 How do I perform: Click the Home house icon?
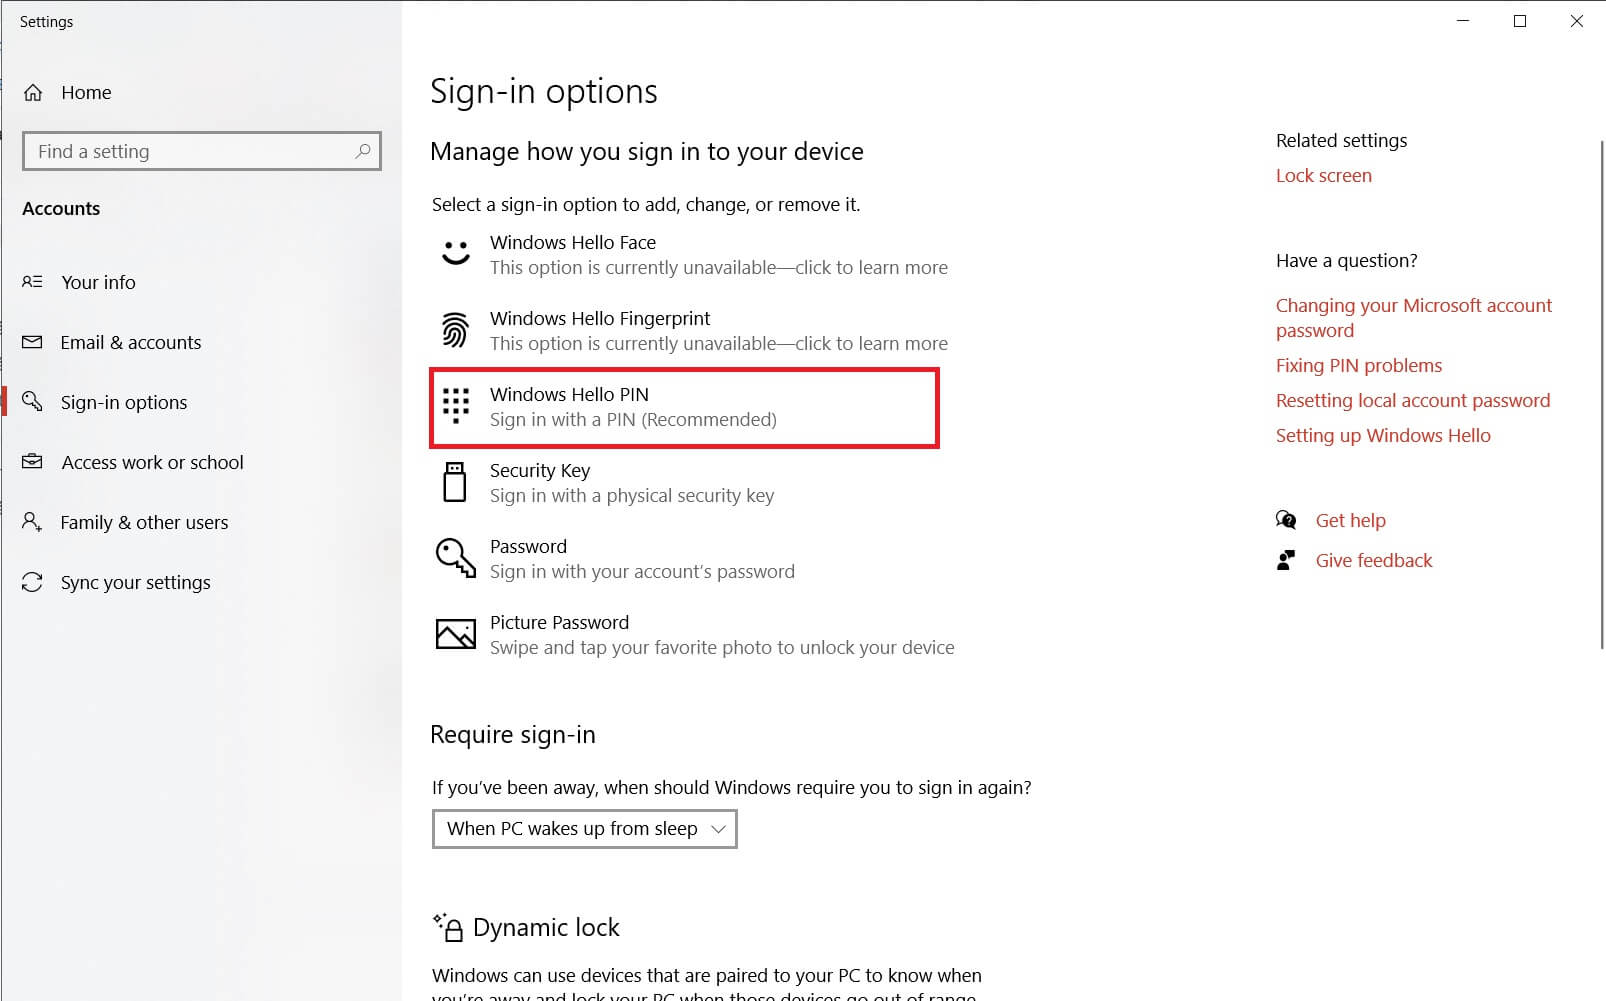33,93
